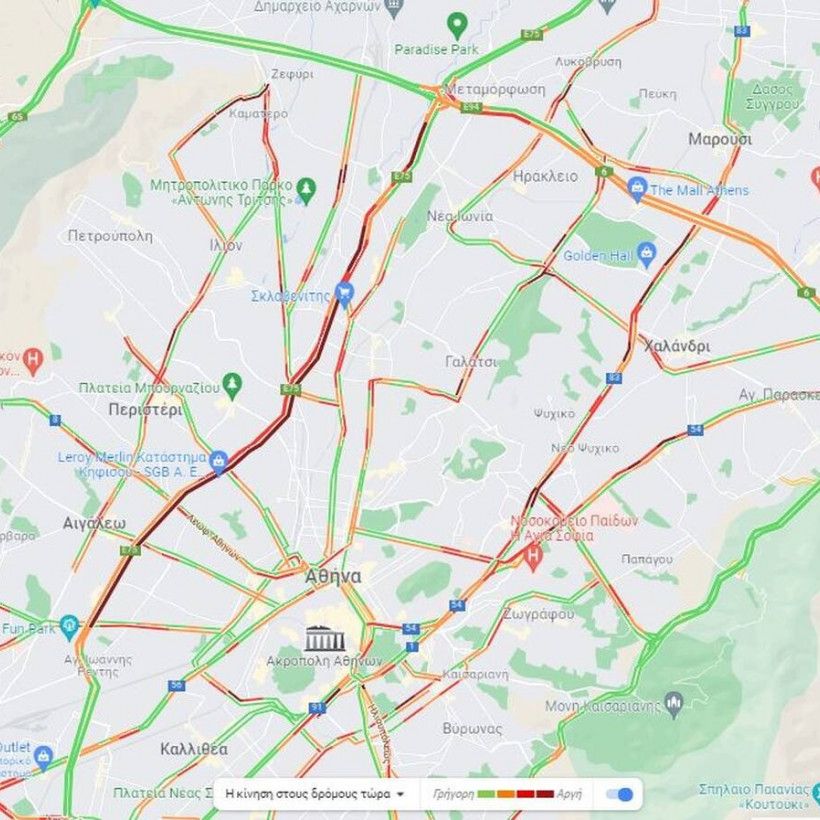The height and width of the screenshot is (820, 820).
Task: Click the Σκλαβενίτης shopping cart icon
Action: pos(344,294)
